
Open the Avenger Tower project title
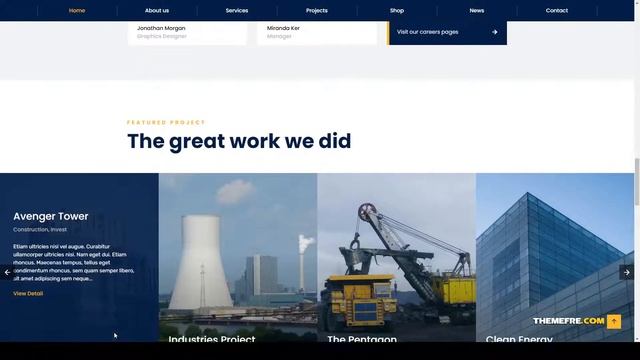click(x=51, y=216)
